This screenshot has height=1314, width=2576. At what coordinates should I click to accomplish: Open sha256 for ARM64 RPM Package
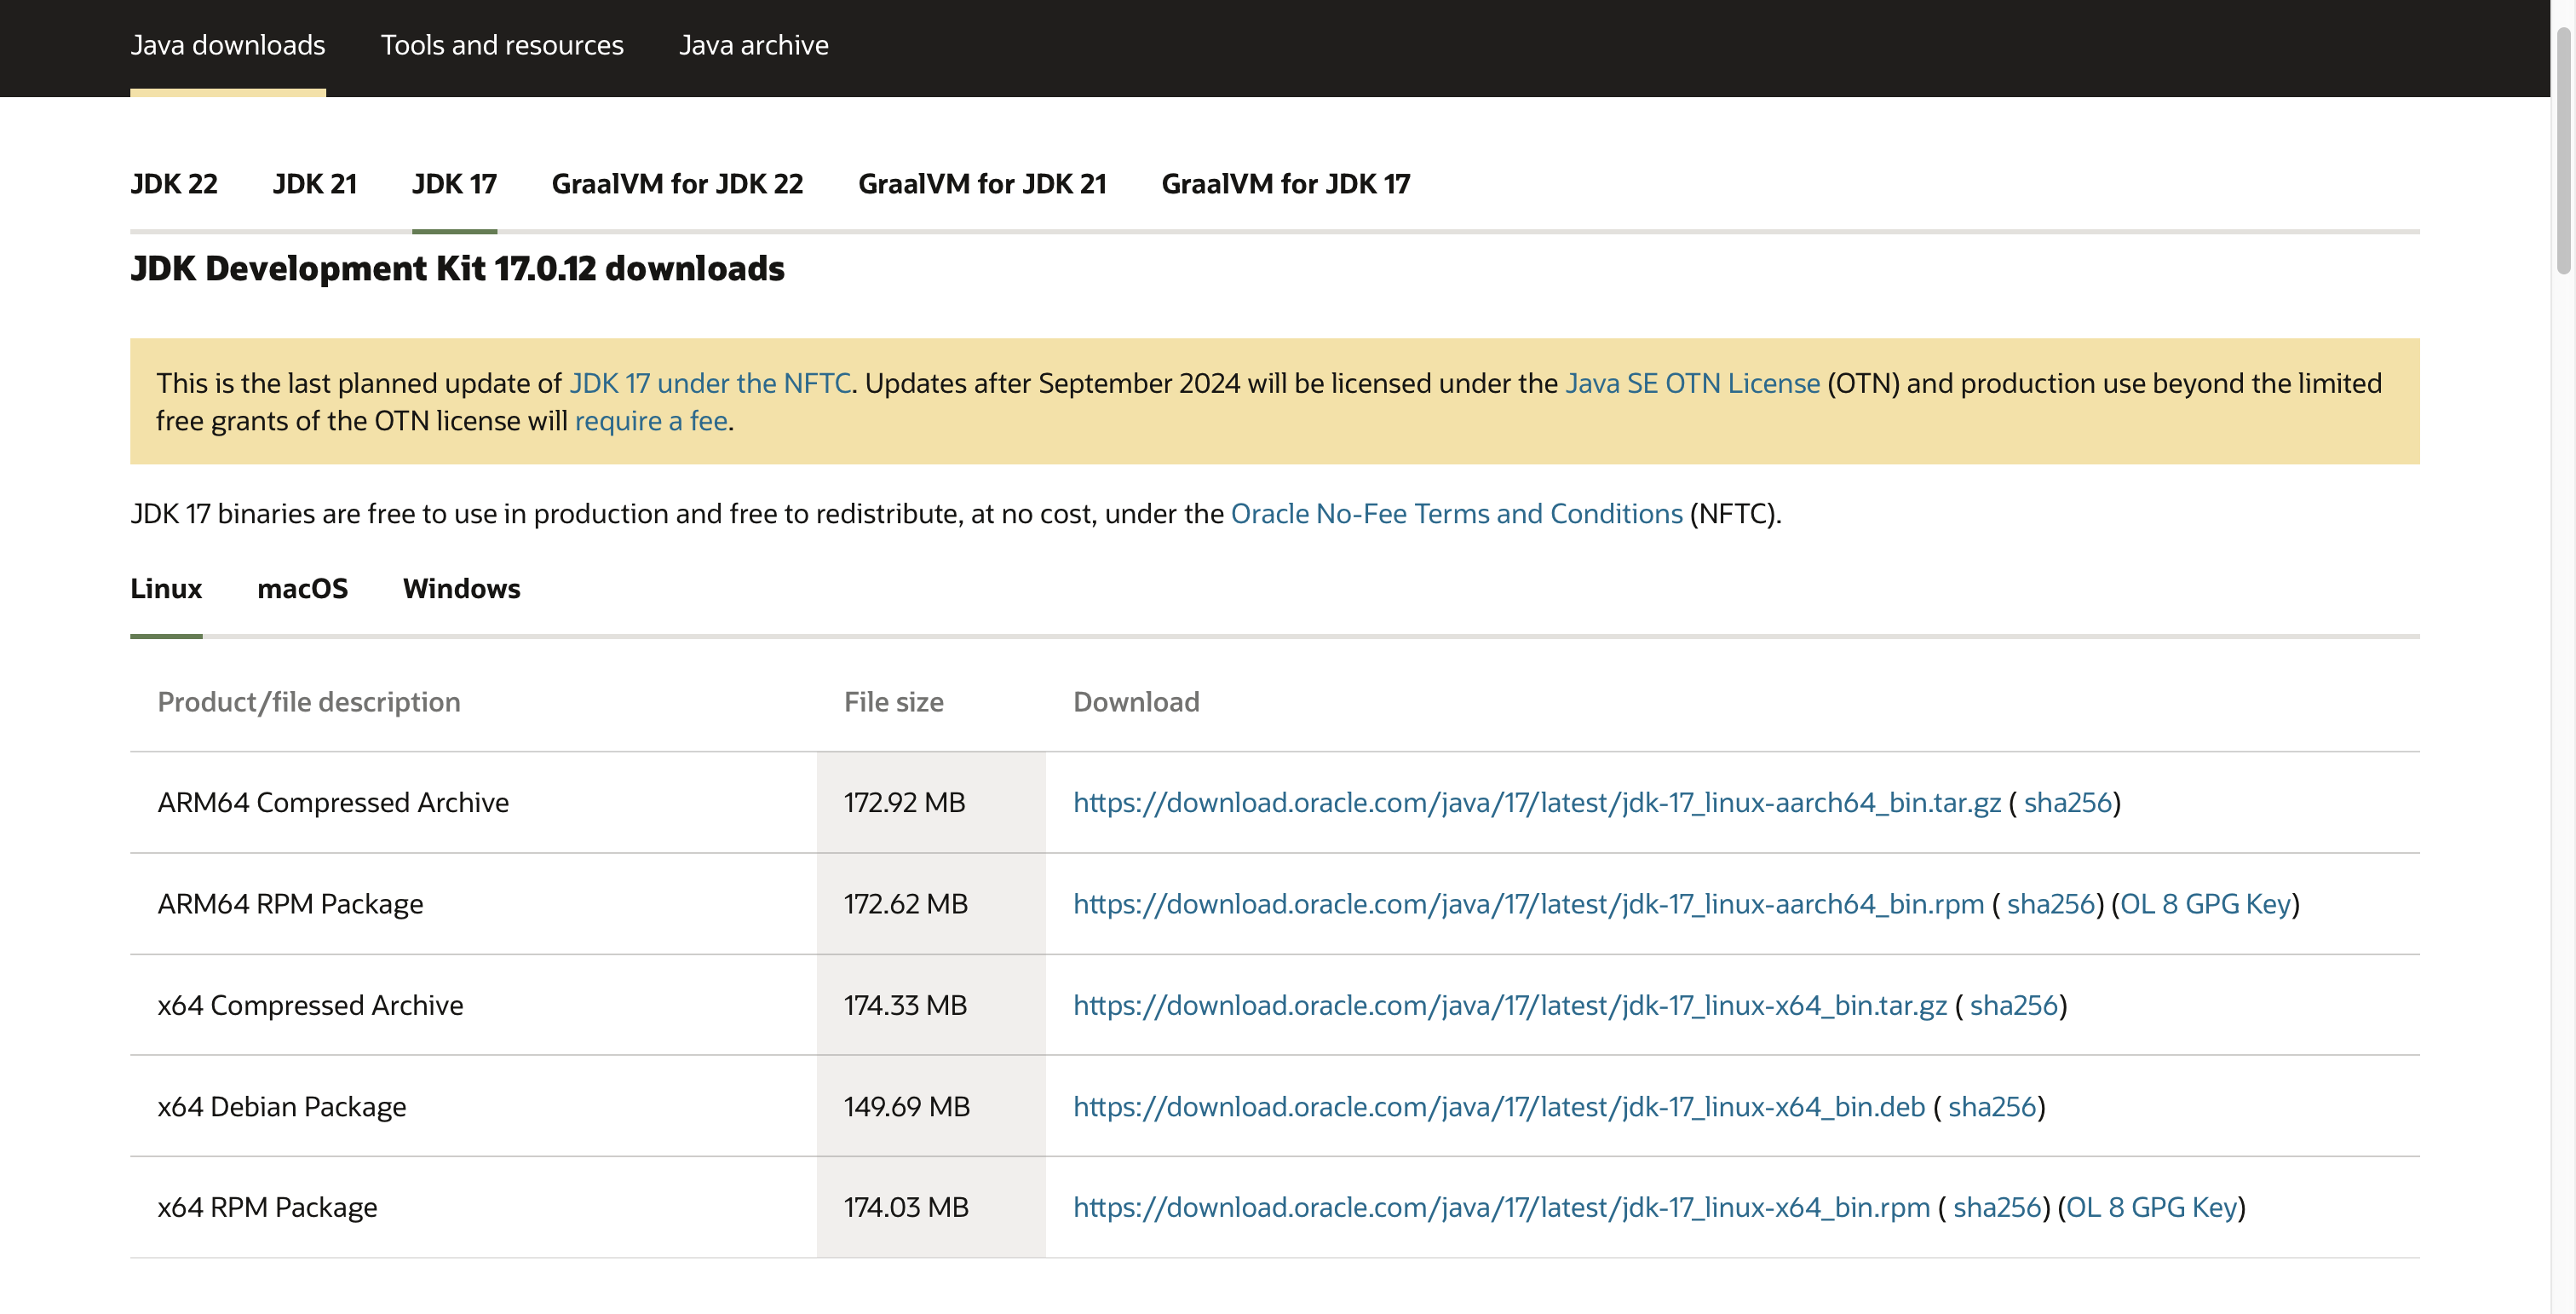2050,903
